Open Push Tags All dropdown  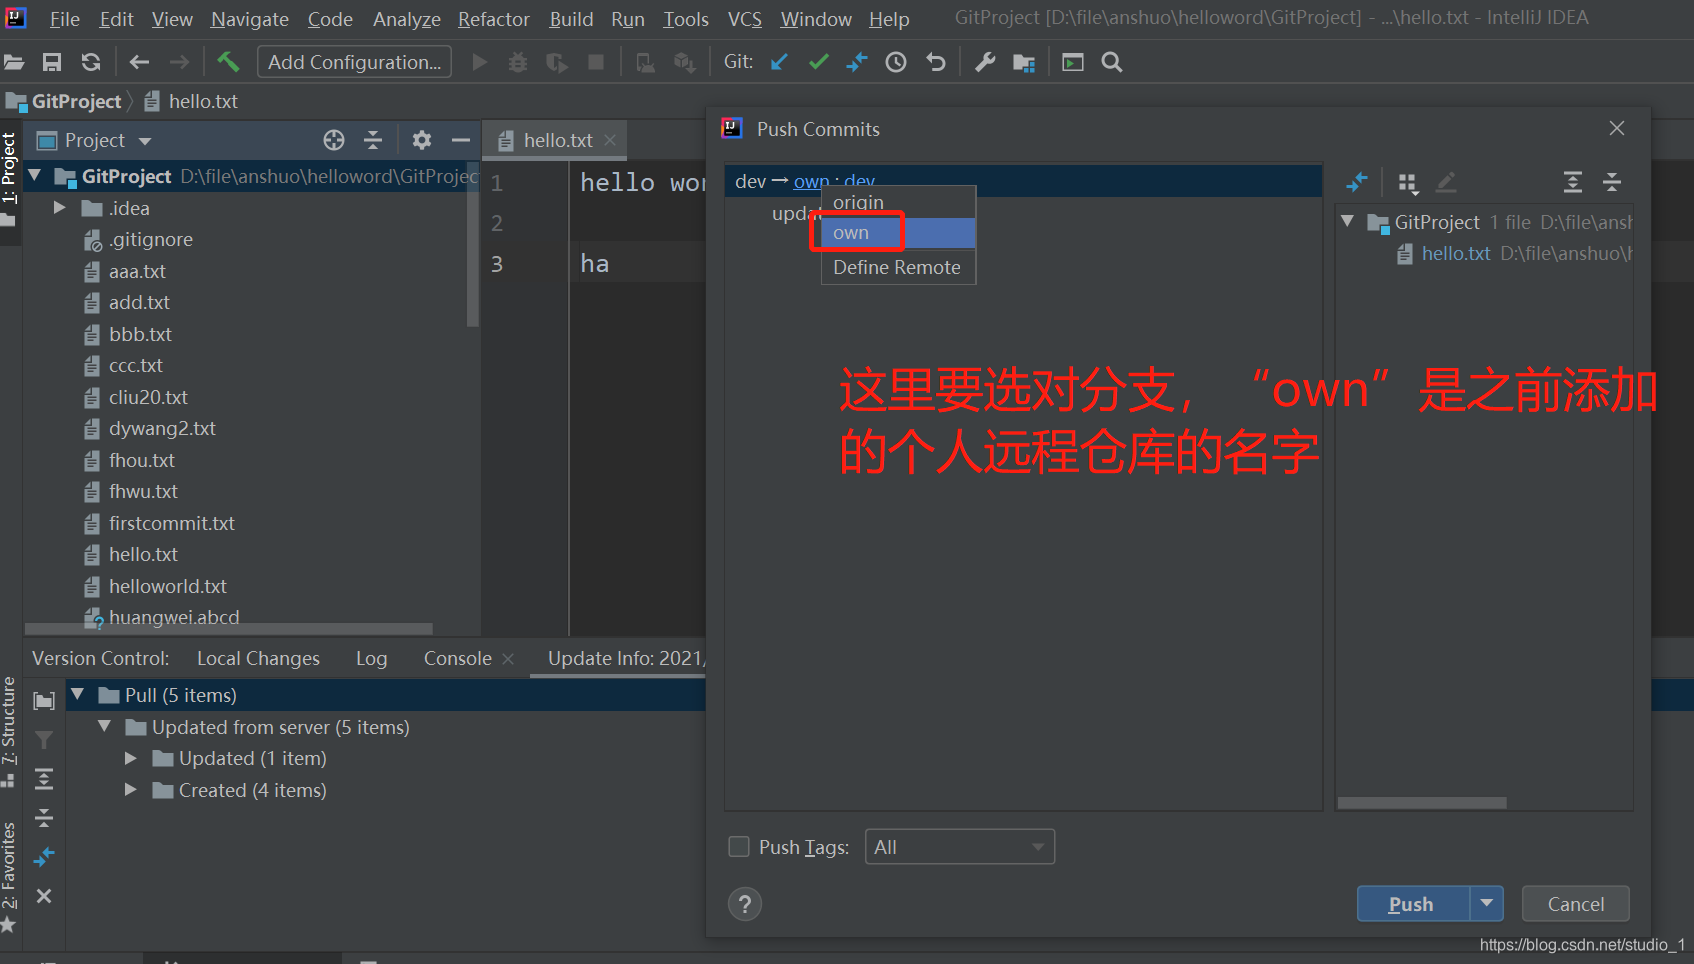coord(960,847)
